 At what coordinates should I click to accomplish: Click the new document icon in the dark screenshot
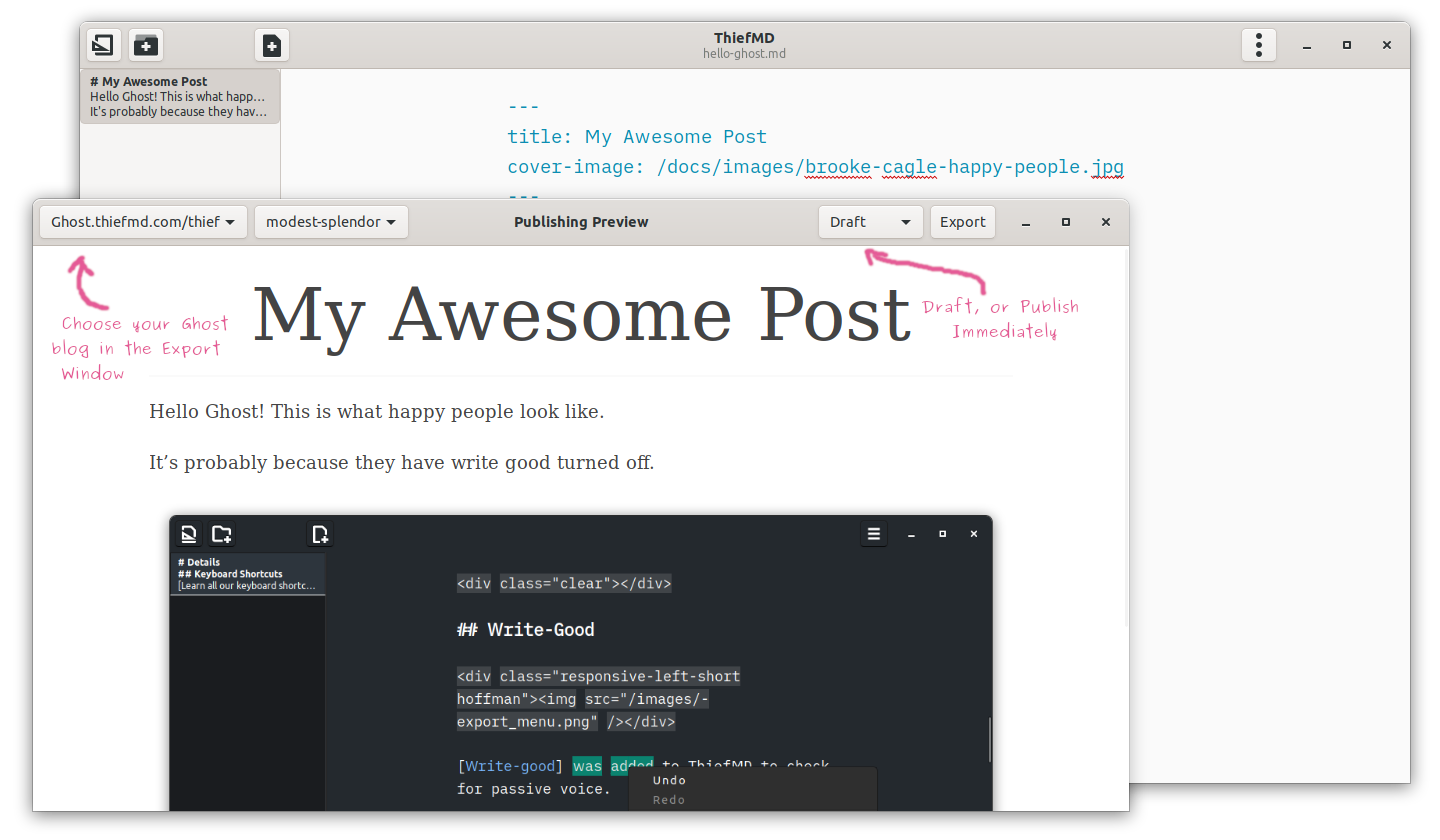click(x=320, y=534)
